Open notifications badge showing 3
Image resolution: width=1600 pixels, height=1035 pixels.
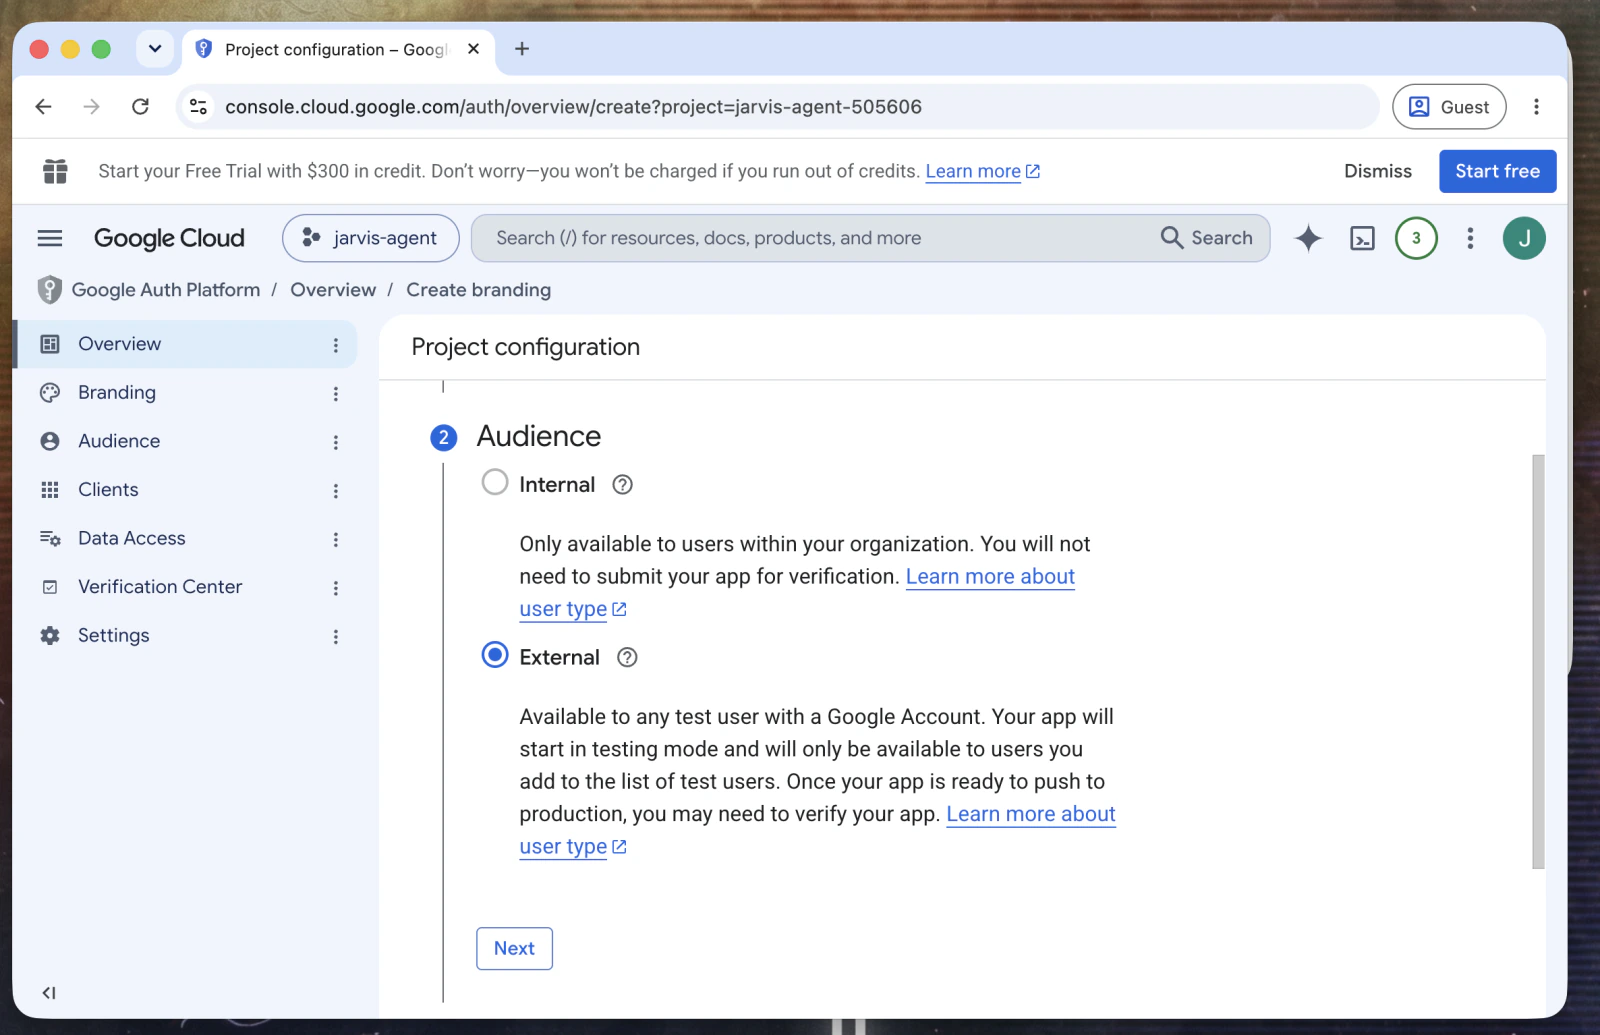tap(1416, 238)
